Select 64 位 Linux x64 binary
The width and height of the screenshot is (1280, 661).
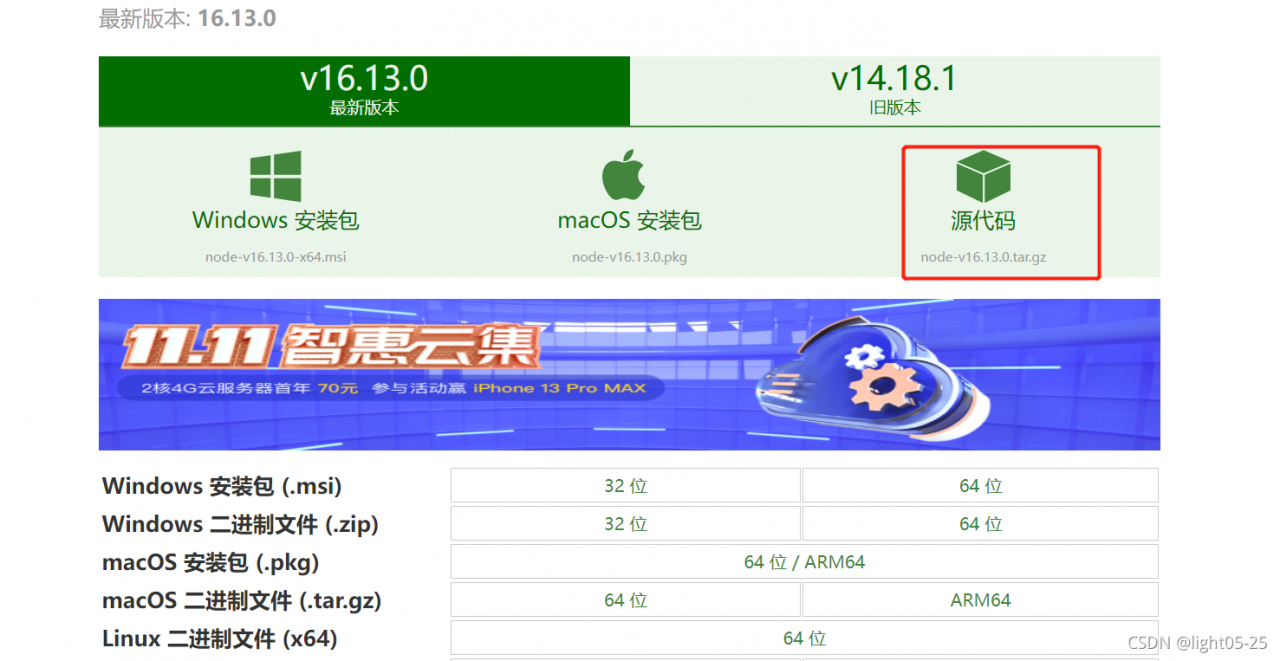(x=804, y=638)
